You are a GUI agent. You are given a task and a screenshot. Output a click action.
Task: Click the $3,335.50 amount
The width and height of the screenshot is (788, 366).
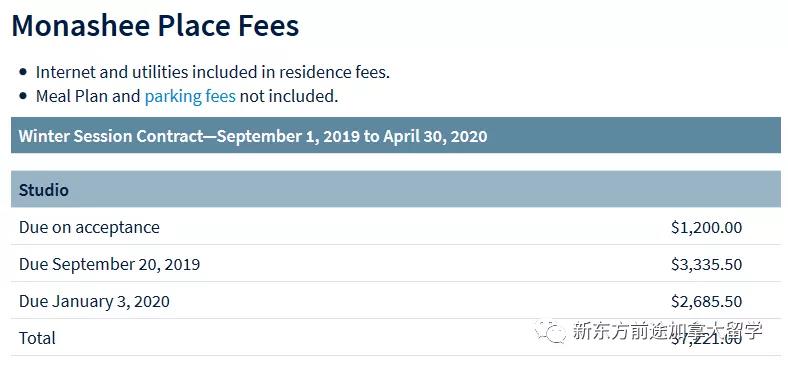(706, 264)
